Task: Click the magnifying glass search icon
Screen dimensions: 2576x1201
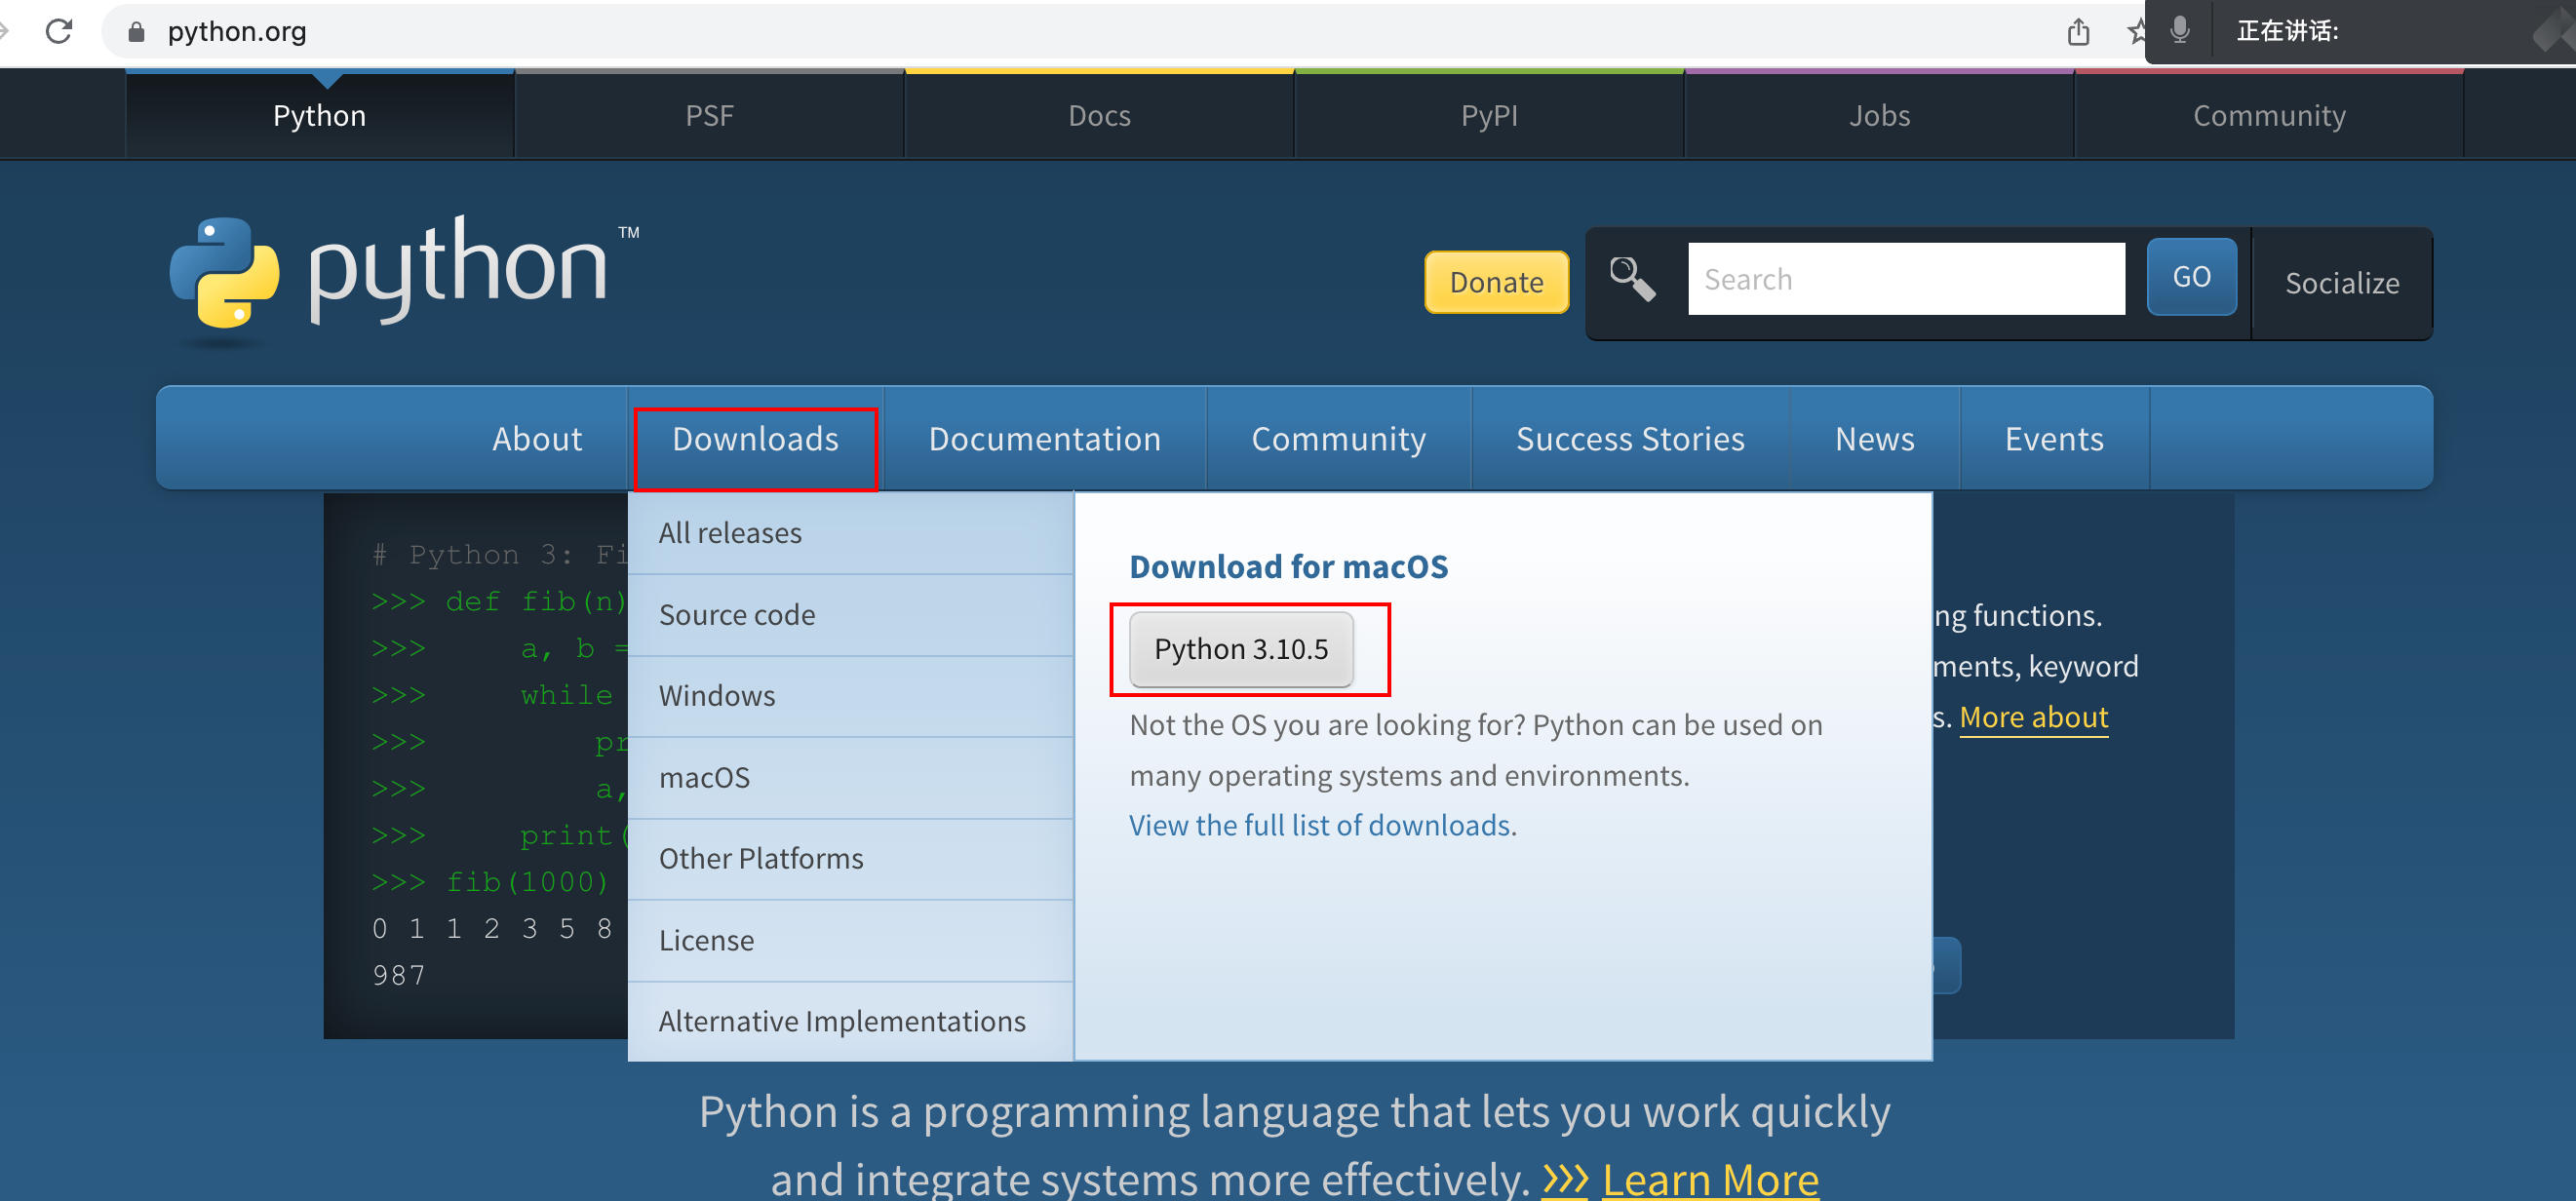Action: (x=1632, y=279)
